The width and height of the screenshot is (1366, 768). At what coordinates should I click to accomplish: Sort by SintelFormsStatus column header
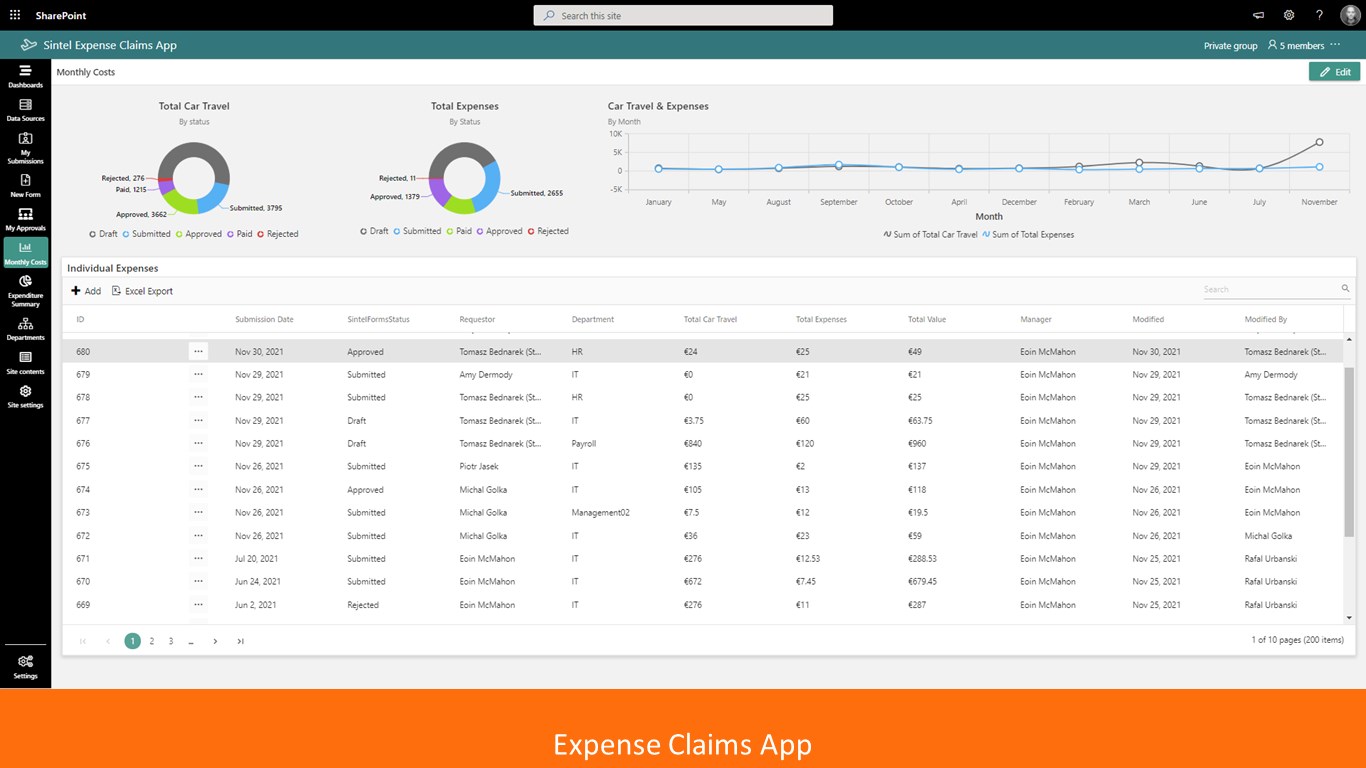pos(378,320)
